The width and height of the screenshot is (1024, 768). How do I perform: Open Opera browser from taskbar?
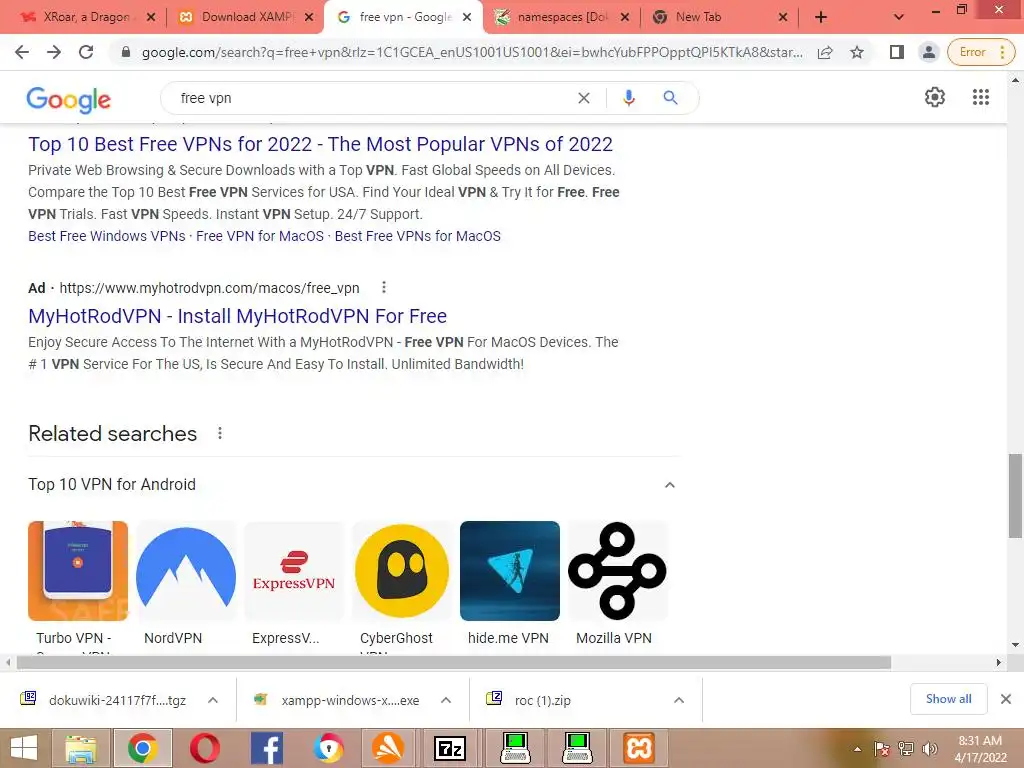tap(204, 748)
